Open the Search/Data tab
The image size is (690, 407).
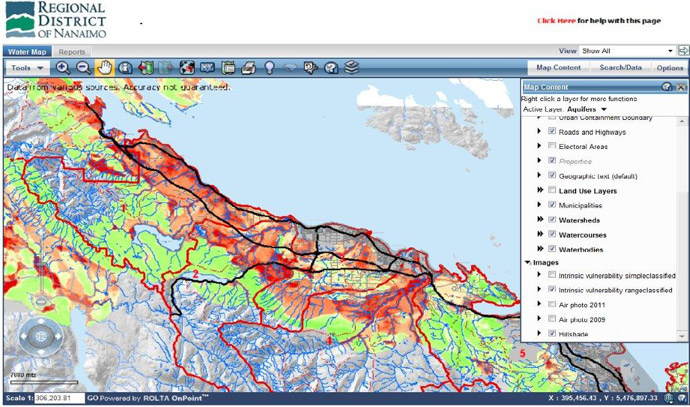pyautogui.click(x=620, y=68)
